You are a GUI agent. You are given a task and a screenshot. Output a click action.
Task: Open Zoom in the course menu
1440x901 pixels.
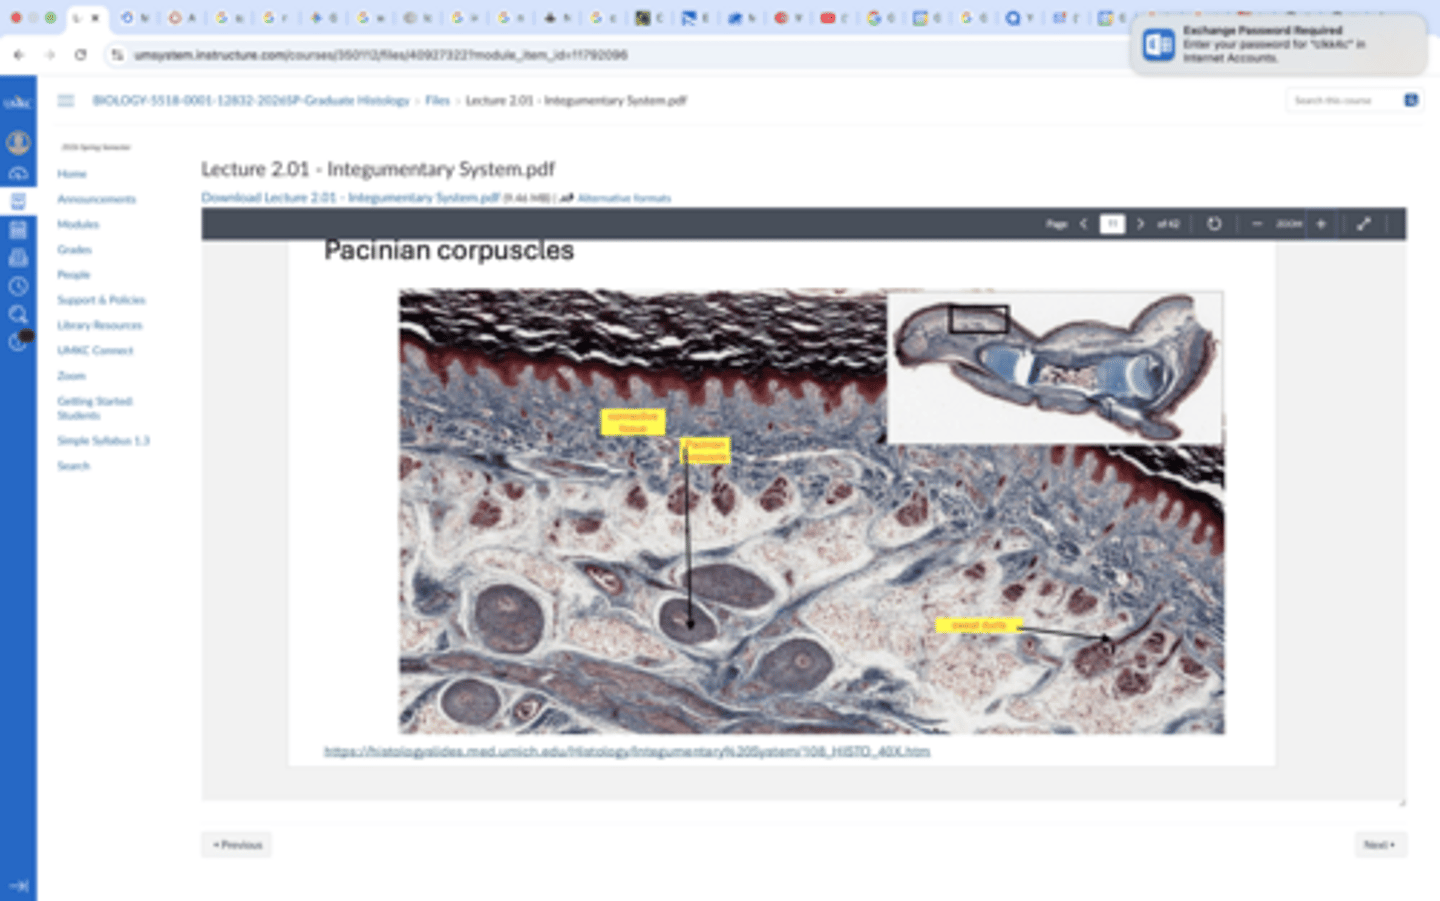pyautogui.click(x=71, y=376)
